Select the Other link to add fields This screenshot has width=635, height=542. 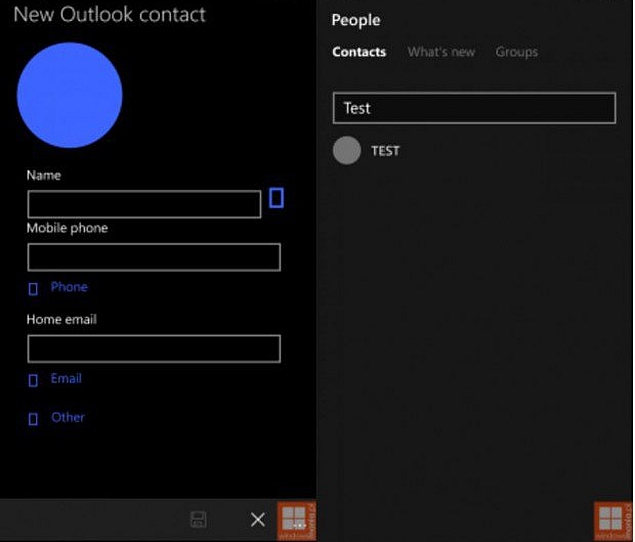tap(68, 418)
